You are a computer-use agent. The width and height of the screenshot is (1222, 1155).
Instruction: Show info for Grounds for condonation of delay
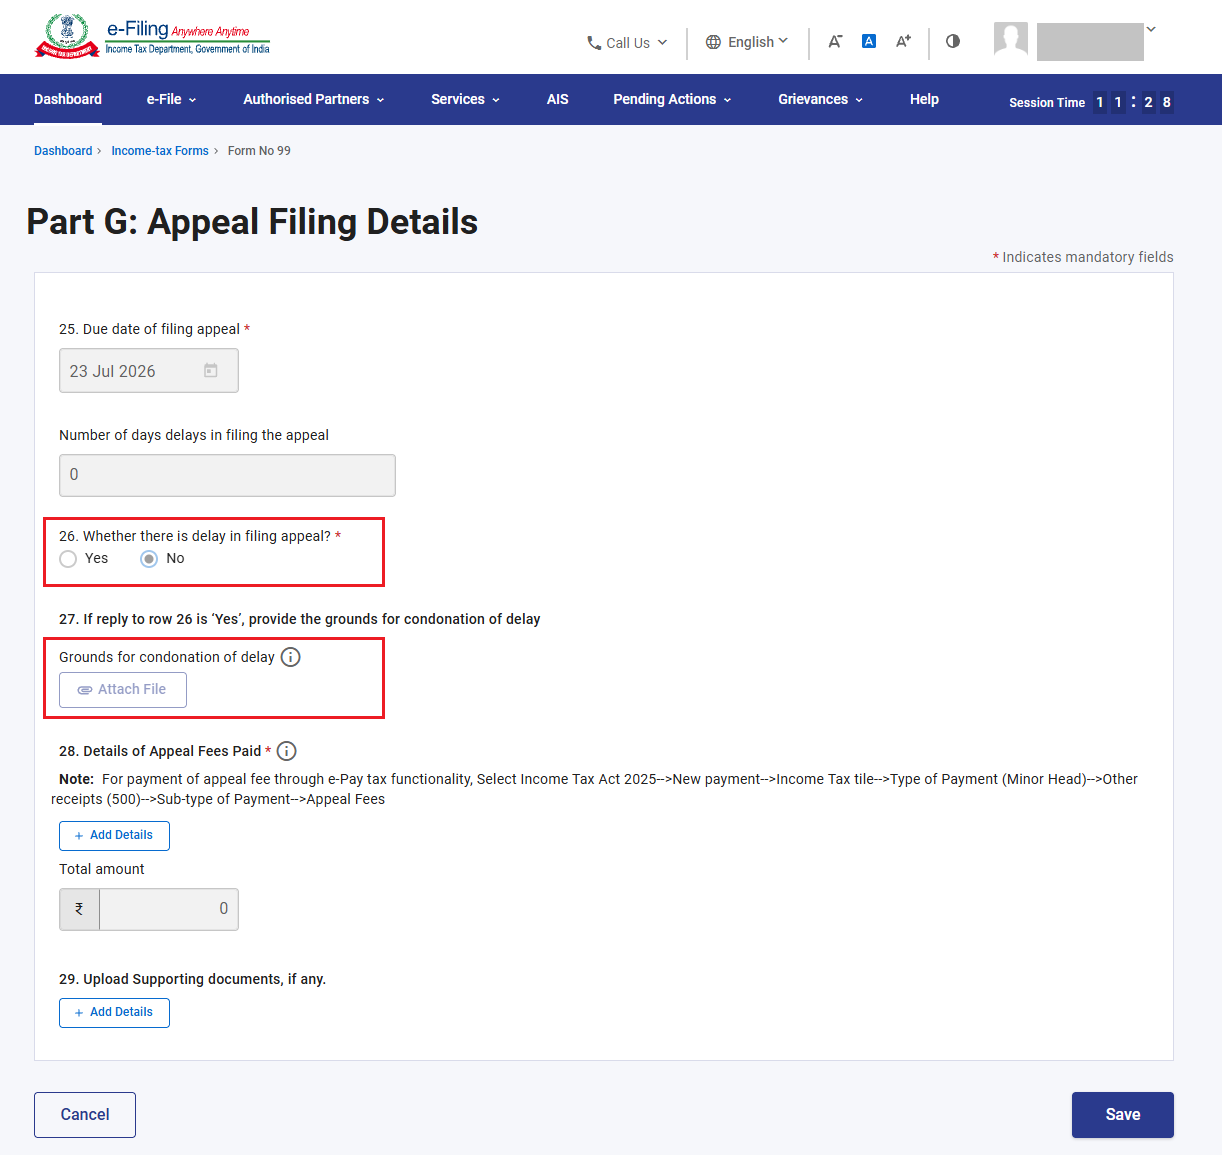[x=290, y=657]
